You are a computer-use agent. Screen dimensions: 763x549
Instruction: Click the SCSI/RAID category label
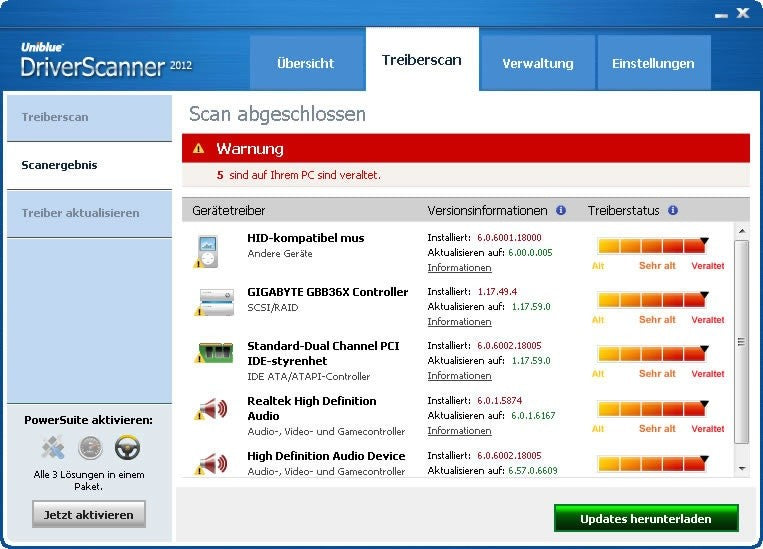click(x=272, y=308)
